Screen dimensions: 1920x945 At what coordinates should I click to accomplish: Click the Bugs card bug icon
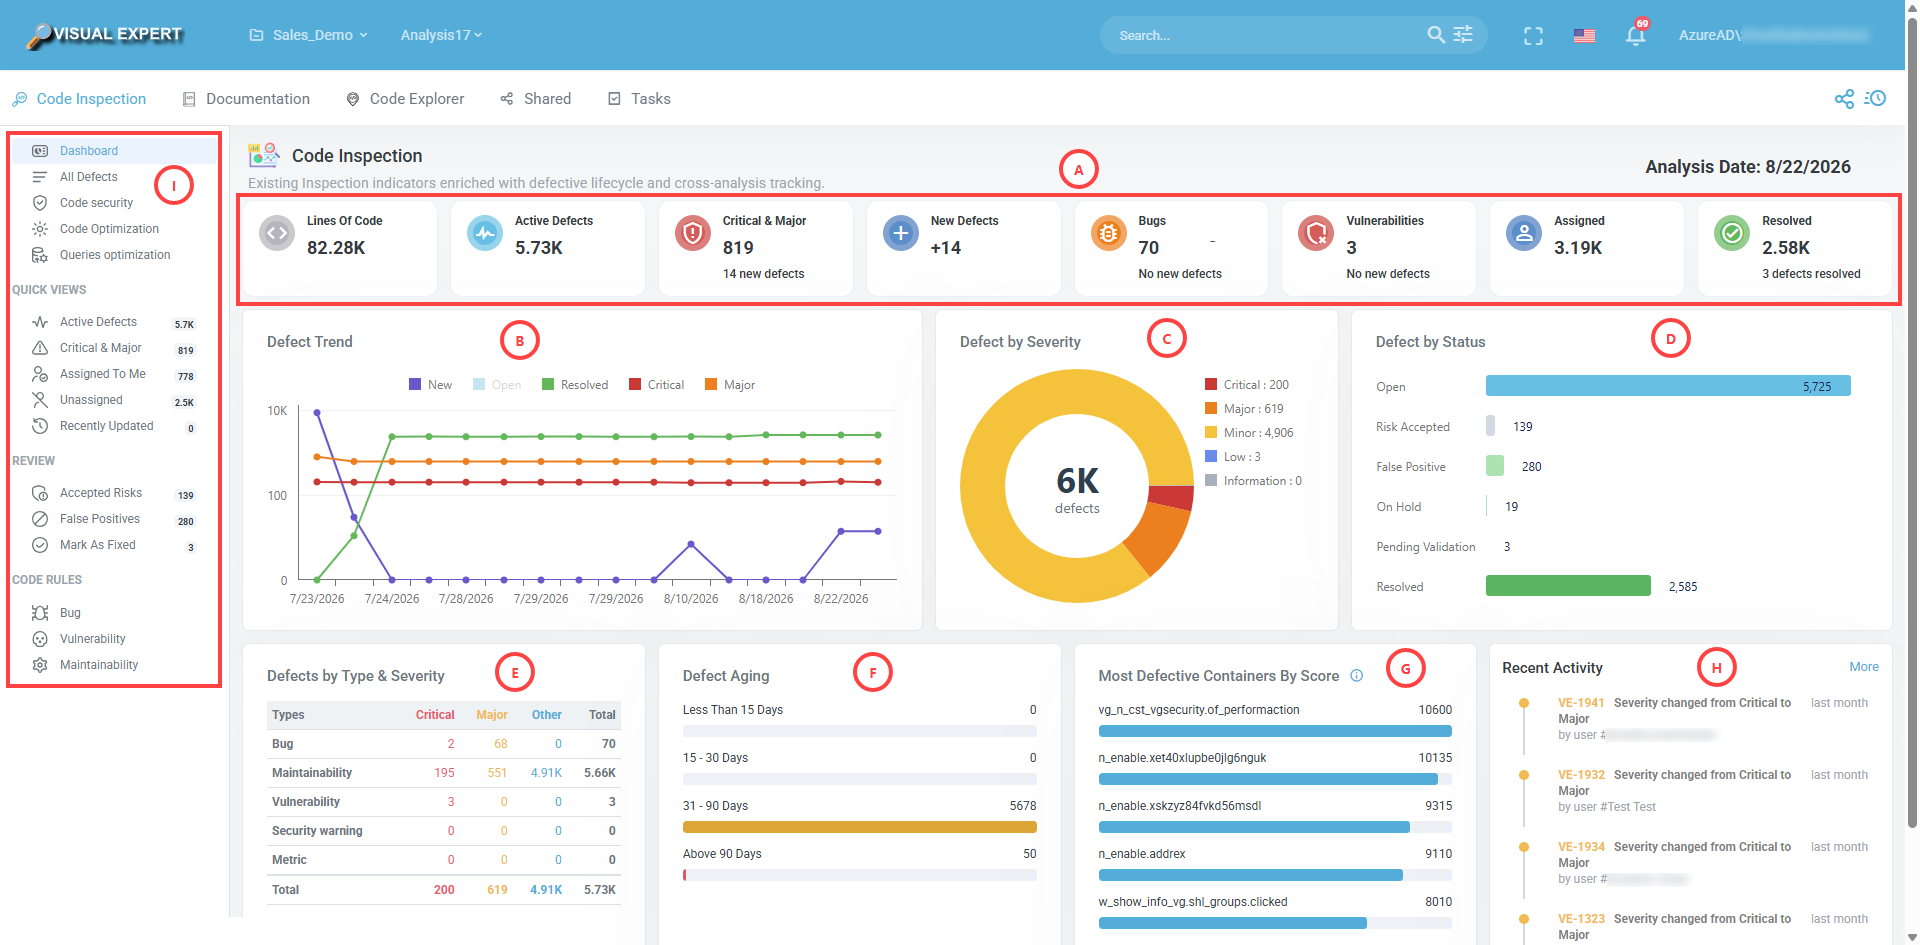(x=1108, y=234)
